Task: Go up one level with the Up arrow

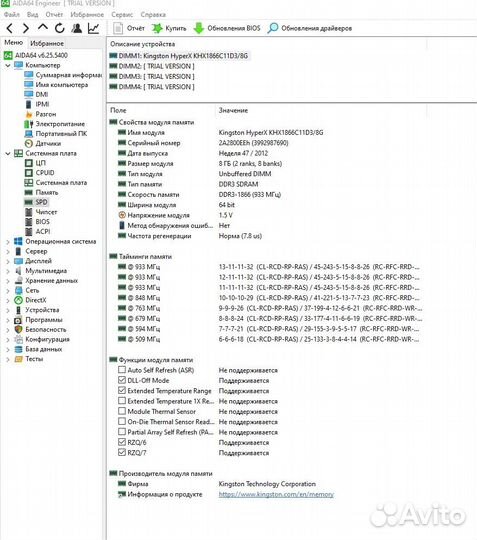Action: tap(43, 28)
